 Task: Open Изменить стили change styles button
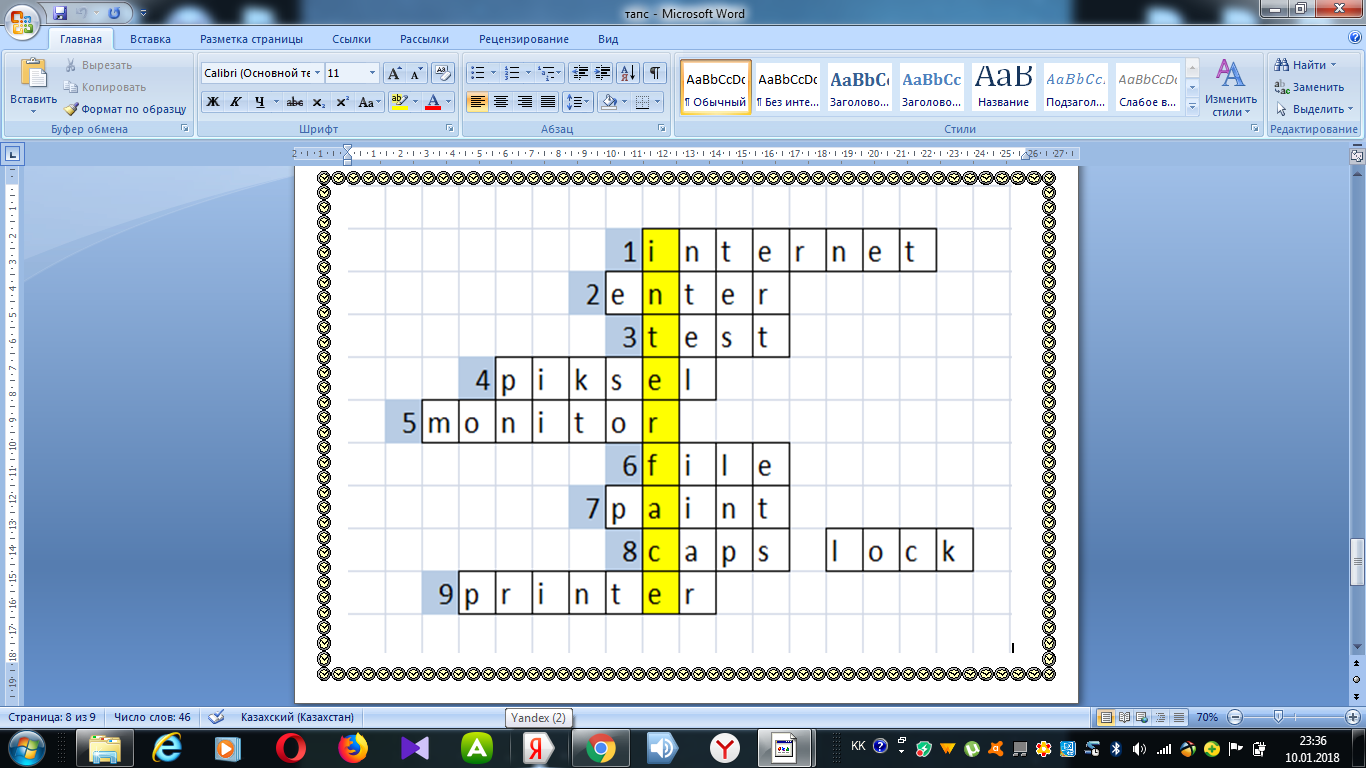tap(1231, 88)
